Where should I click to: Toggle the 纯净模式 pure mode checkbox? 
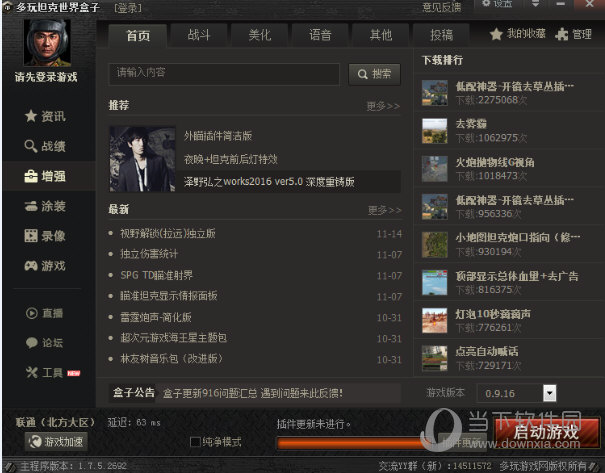pos(195,441)
